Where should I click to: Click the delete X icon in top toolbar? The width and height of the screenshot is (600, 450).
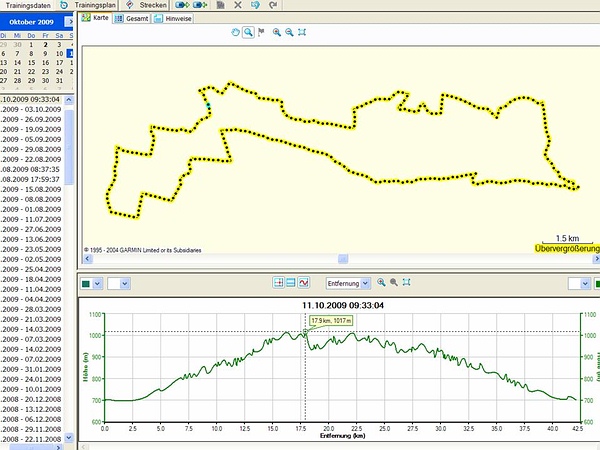click(236, 5)
